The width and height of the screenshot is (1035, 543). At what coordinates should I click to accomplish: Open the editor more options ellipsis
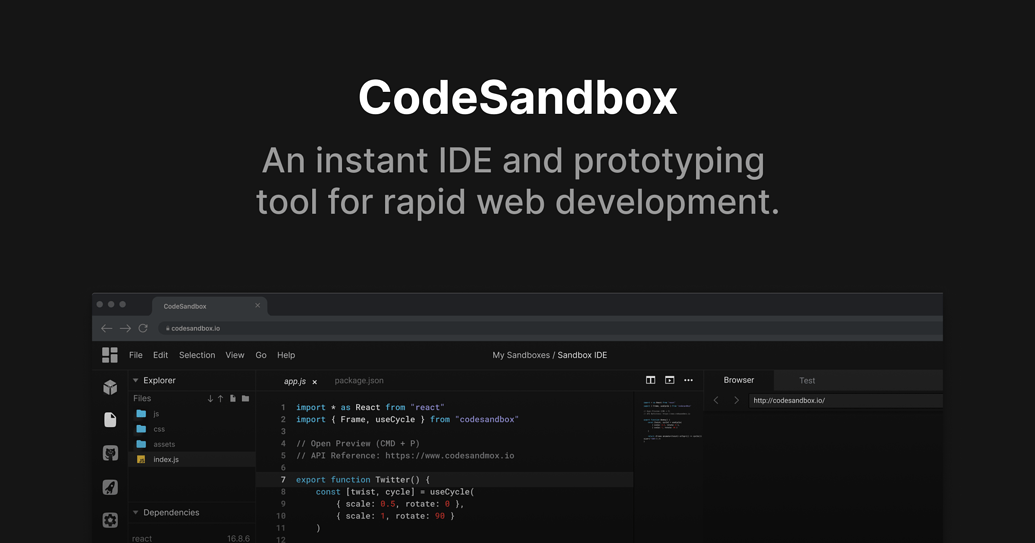point(688,380)
